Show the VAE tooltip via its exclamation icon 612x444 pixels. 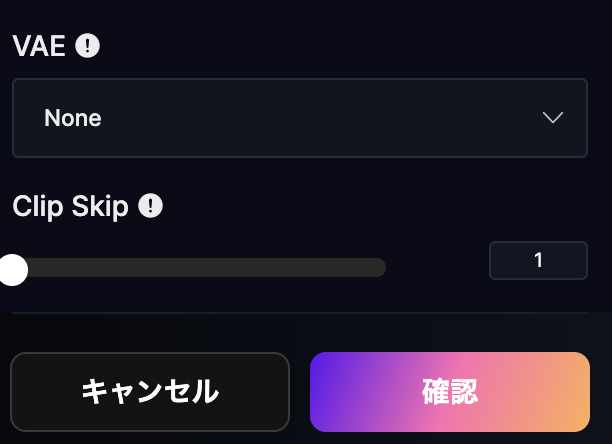point(88,46)
